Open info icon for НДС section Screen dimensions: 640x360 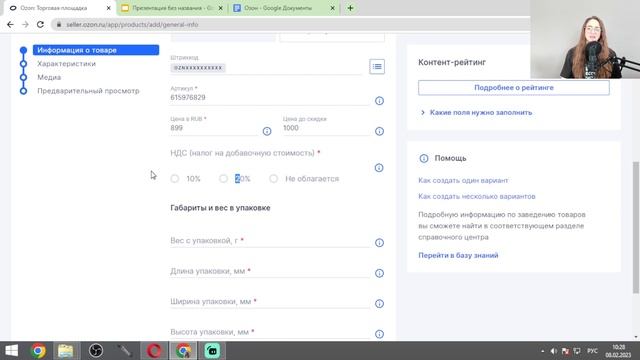pos(379,168)
